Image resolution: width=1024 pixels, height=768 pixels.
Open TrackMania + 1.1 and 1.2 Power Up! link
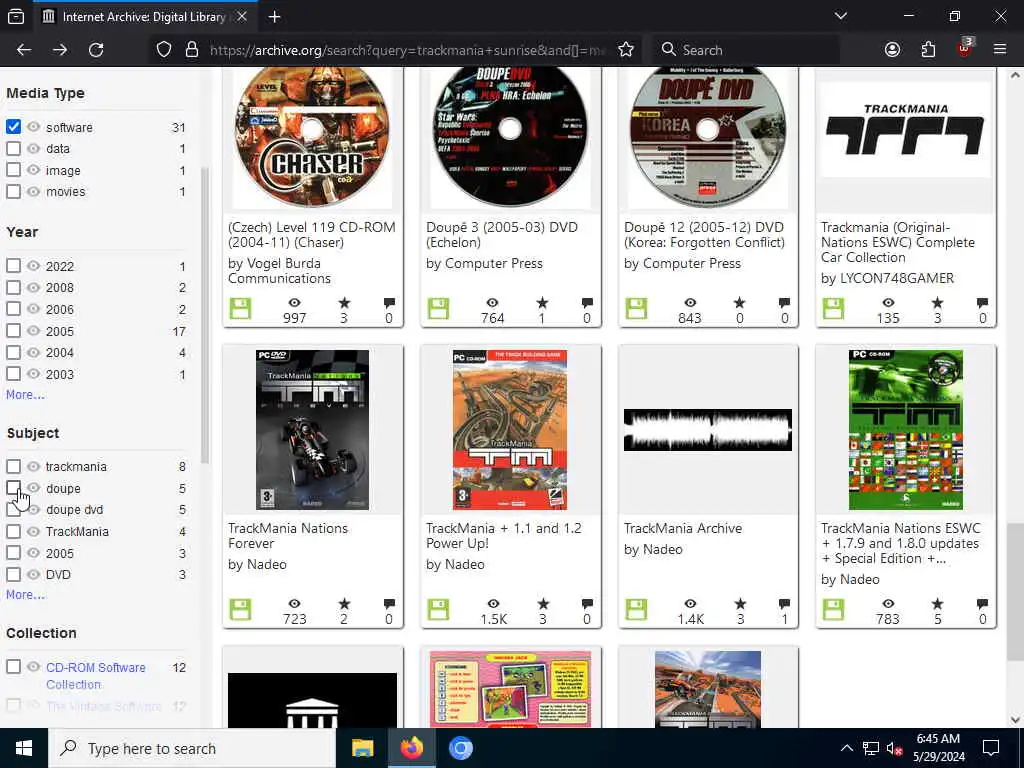[x=504, y=536]
